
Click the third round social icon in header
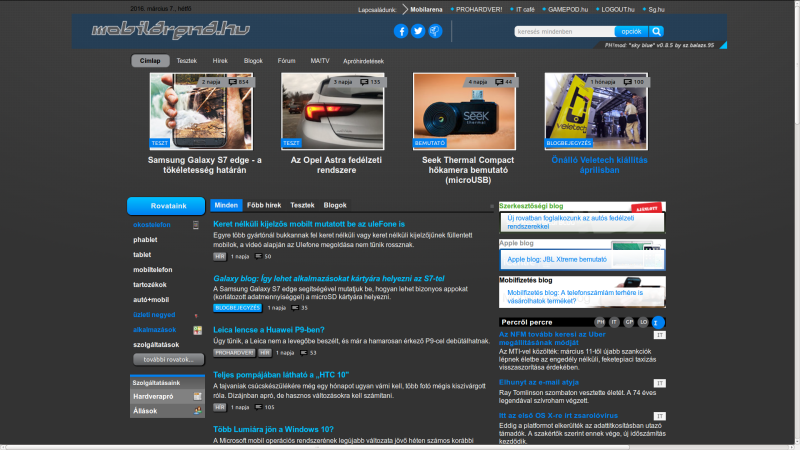(x=435, y=31)
